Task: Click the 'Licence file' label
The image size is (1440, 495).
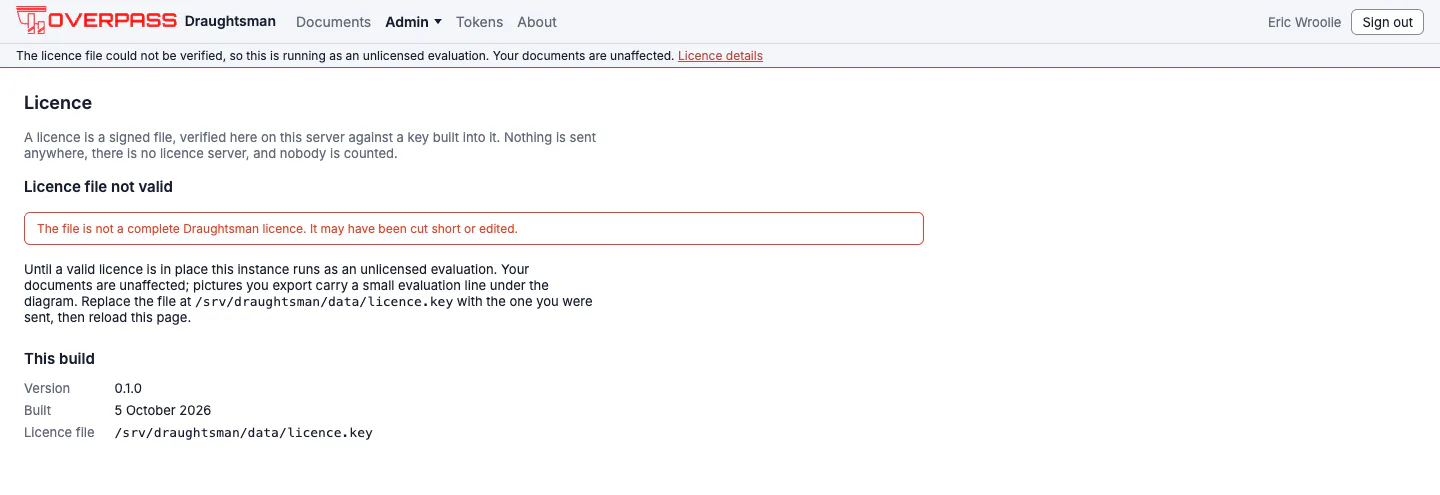Action: [x=59, y=432]
